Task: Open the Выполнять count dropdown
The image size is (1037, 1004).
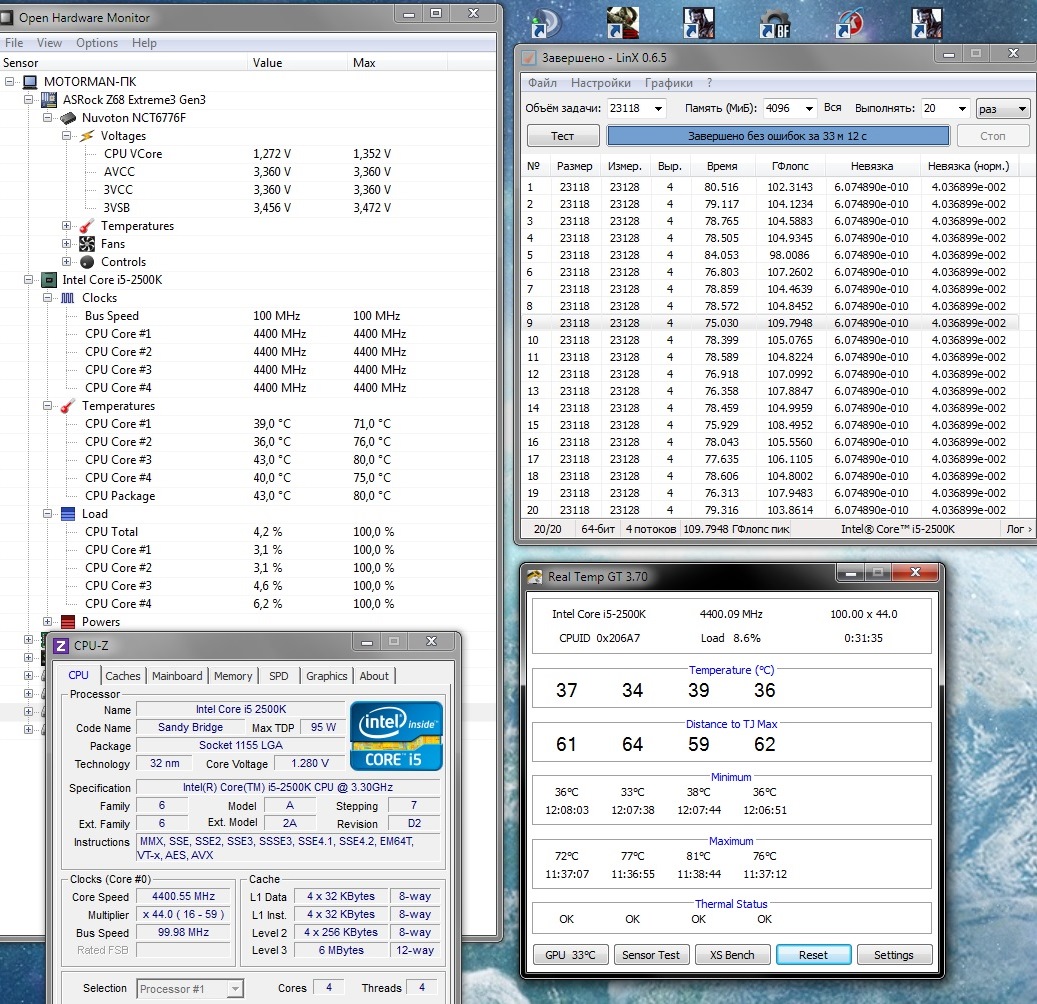Action: click(962, 108)
